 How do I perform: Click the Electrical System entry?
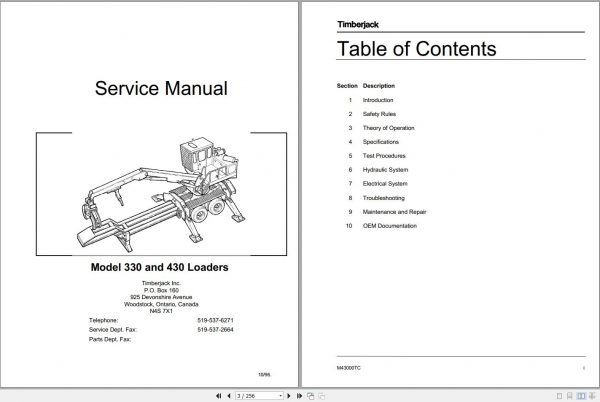click(x=385, y=184)
